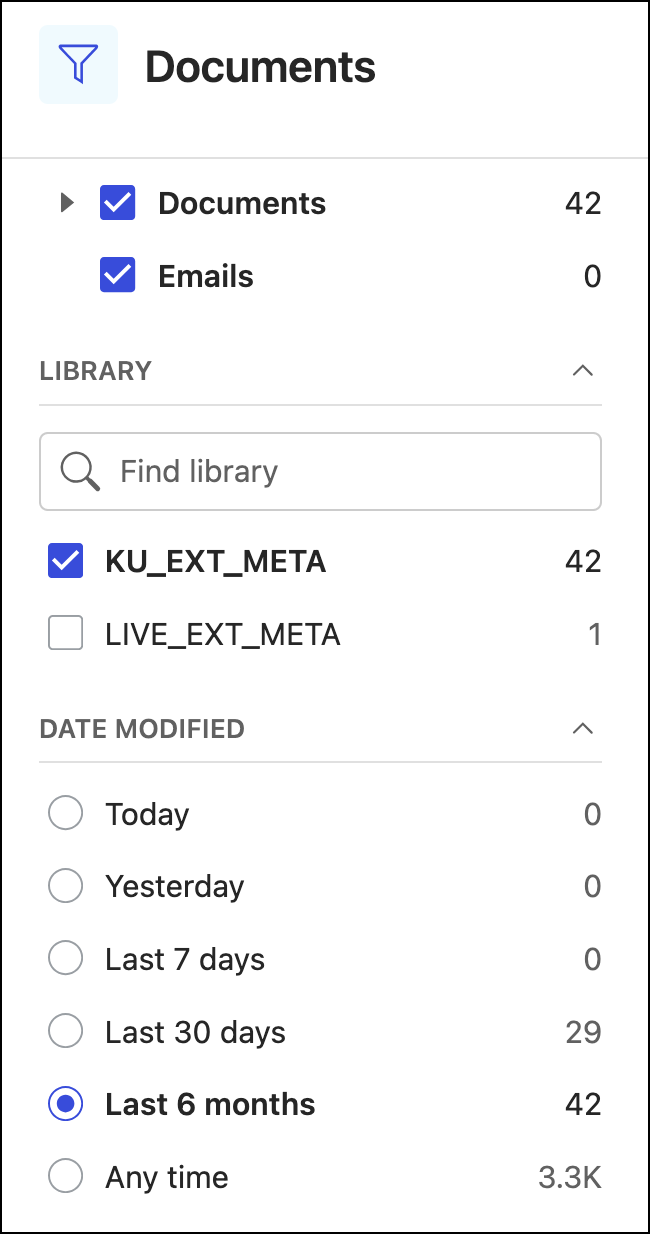
Task: Click the Date Modified section heading
Action: click(142, 728)
